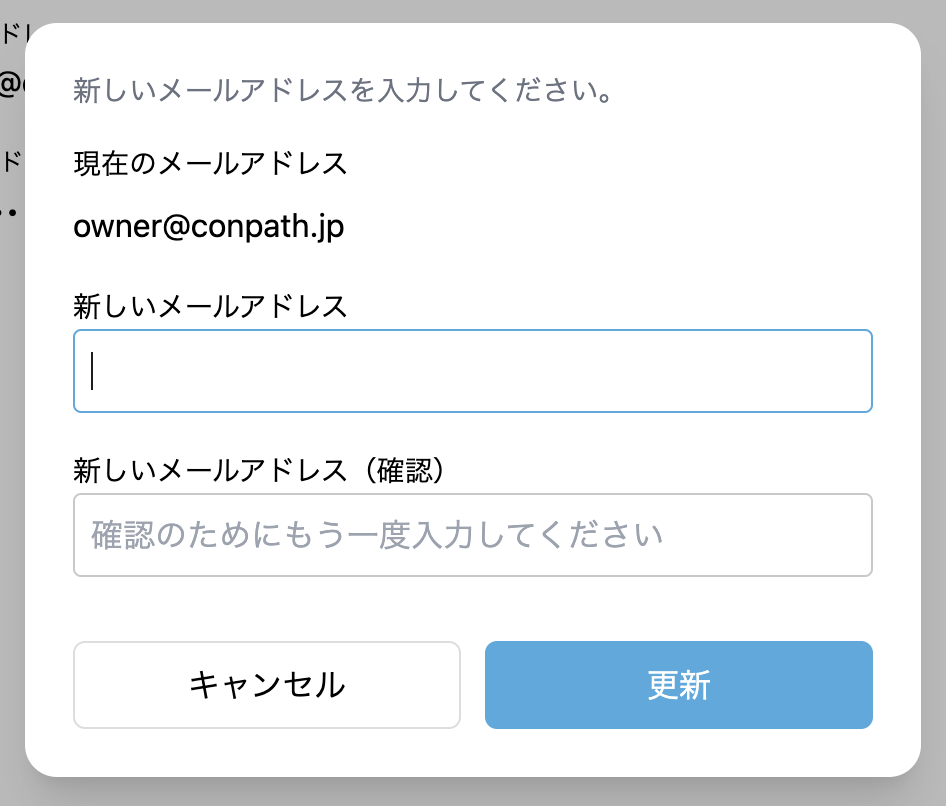Click empty white space right of owner@conpath.jp
Viewport: 946px width, 806px height.
[x=600, y=227]
